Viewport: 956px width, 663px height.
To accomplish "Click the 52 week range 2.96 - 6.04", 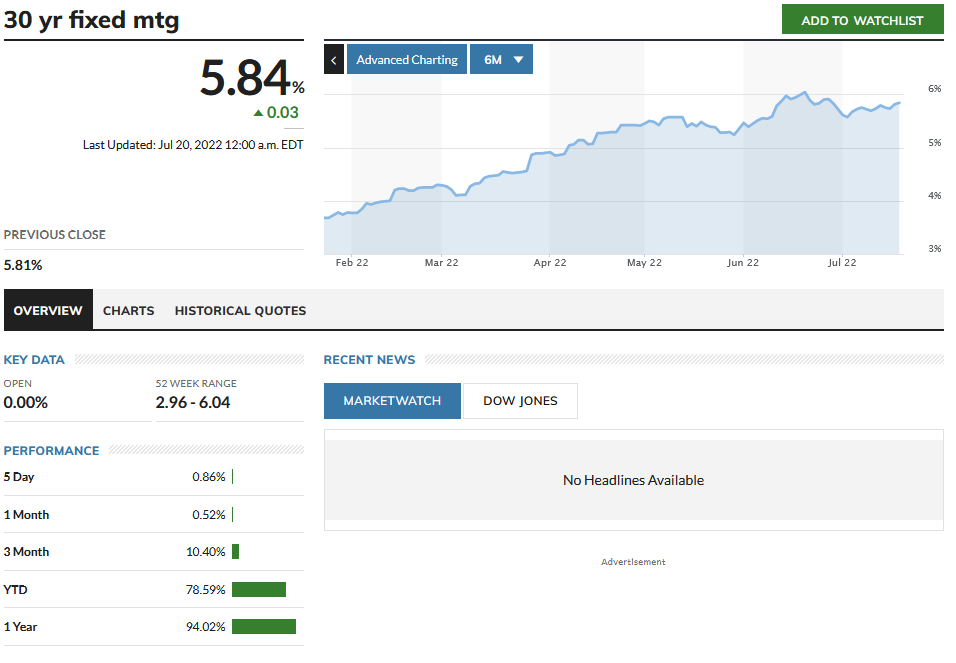I will coord(193,403).
